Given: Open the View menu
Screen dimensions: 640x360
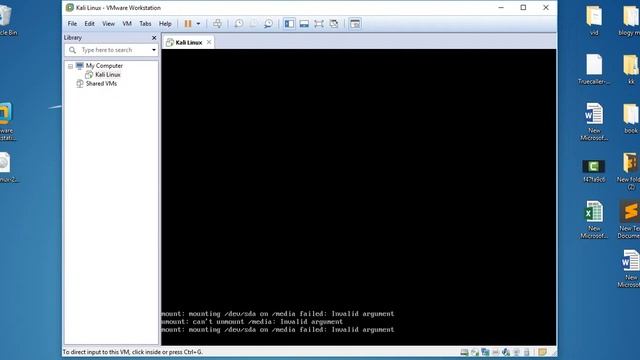Looking at the screenshot, I should [x=108, y=24].
